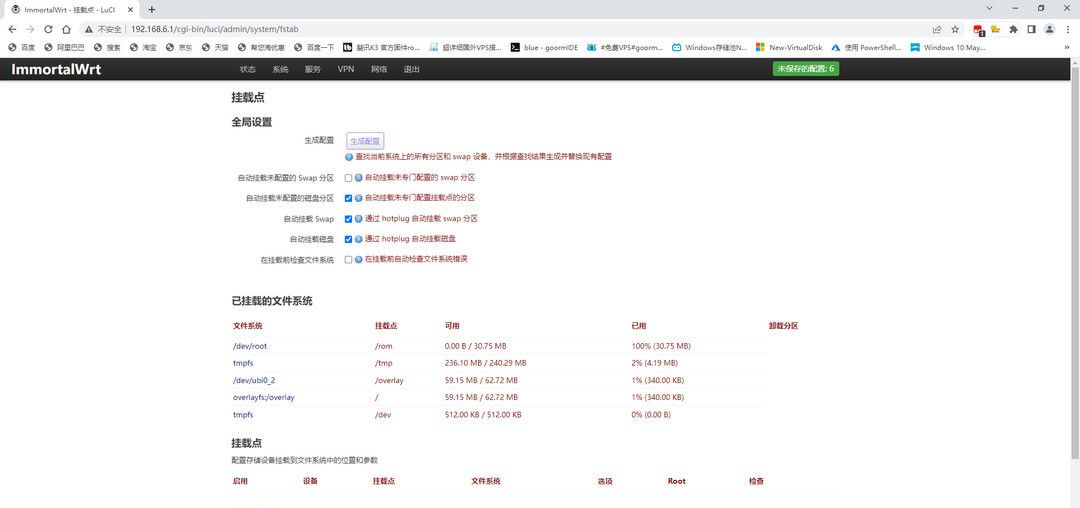Open the 帮您淘优惠 bookmark
The image size is (1080, 508).
[262, 47]
